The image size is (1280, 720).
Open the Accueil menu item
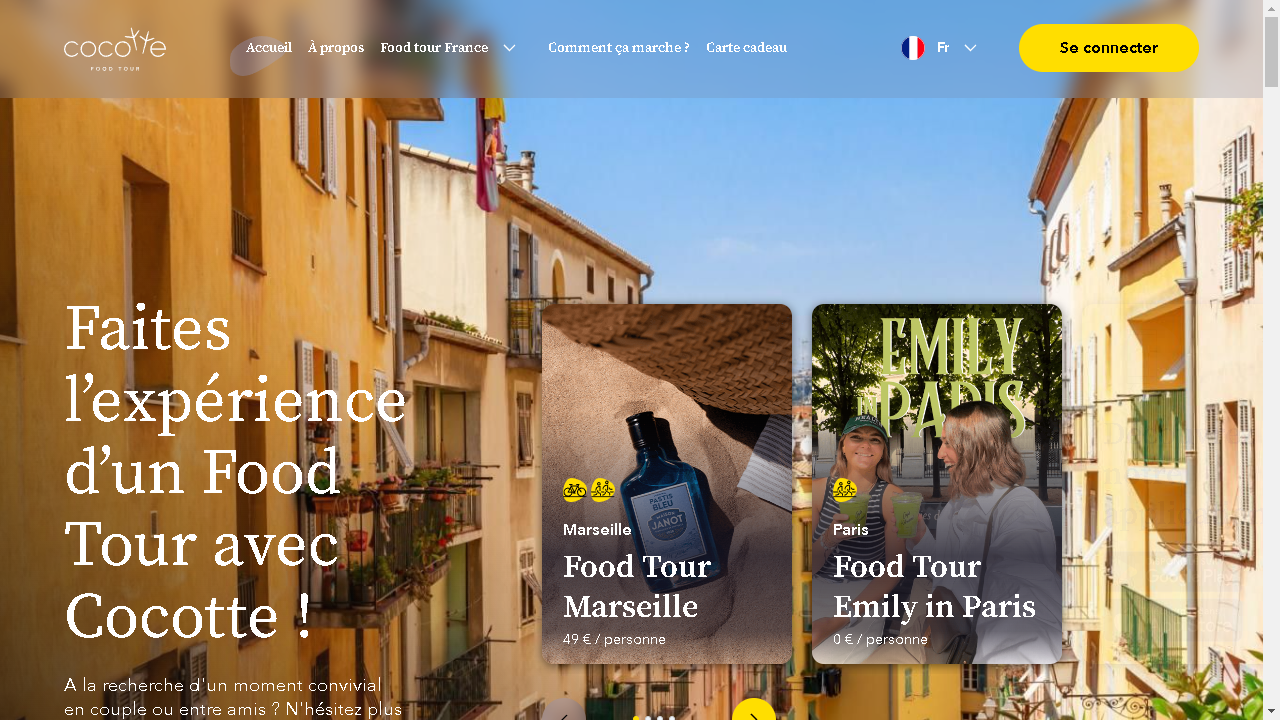click(x=269, y=48)
